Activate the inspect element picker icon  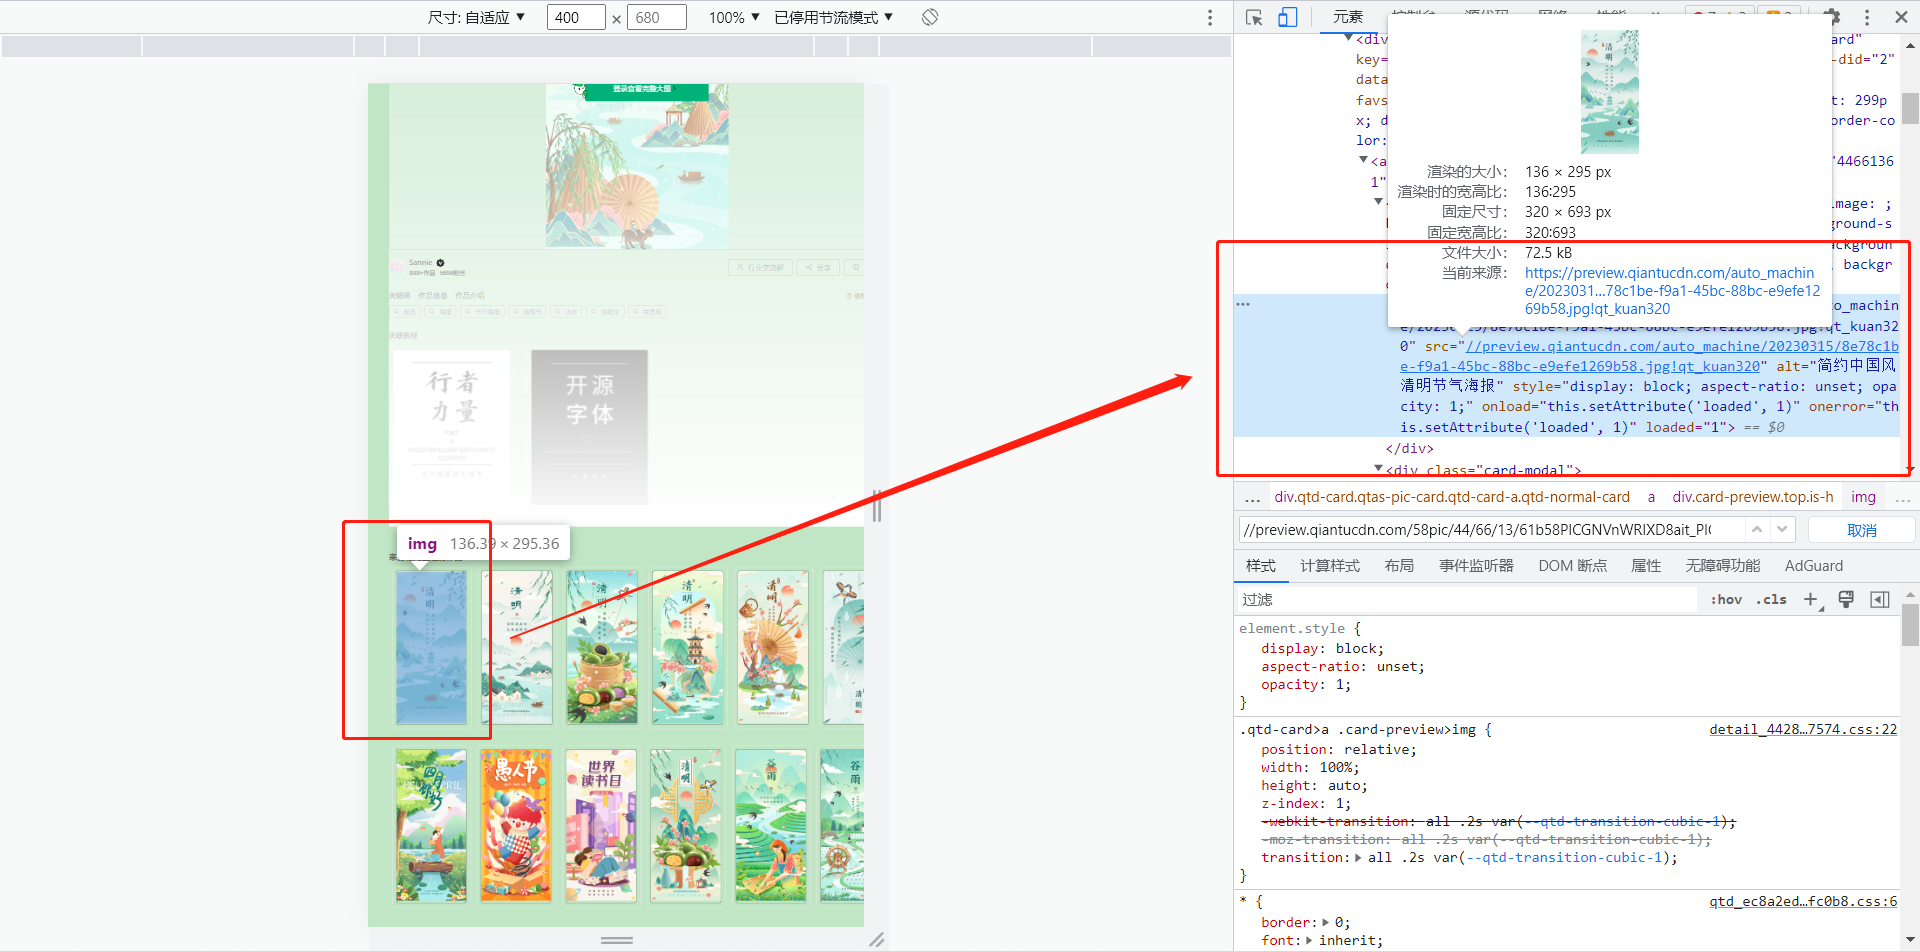pos(1254,17)
